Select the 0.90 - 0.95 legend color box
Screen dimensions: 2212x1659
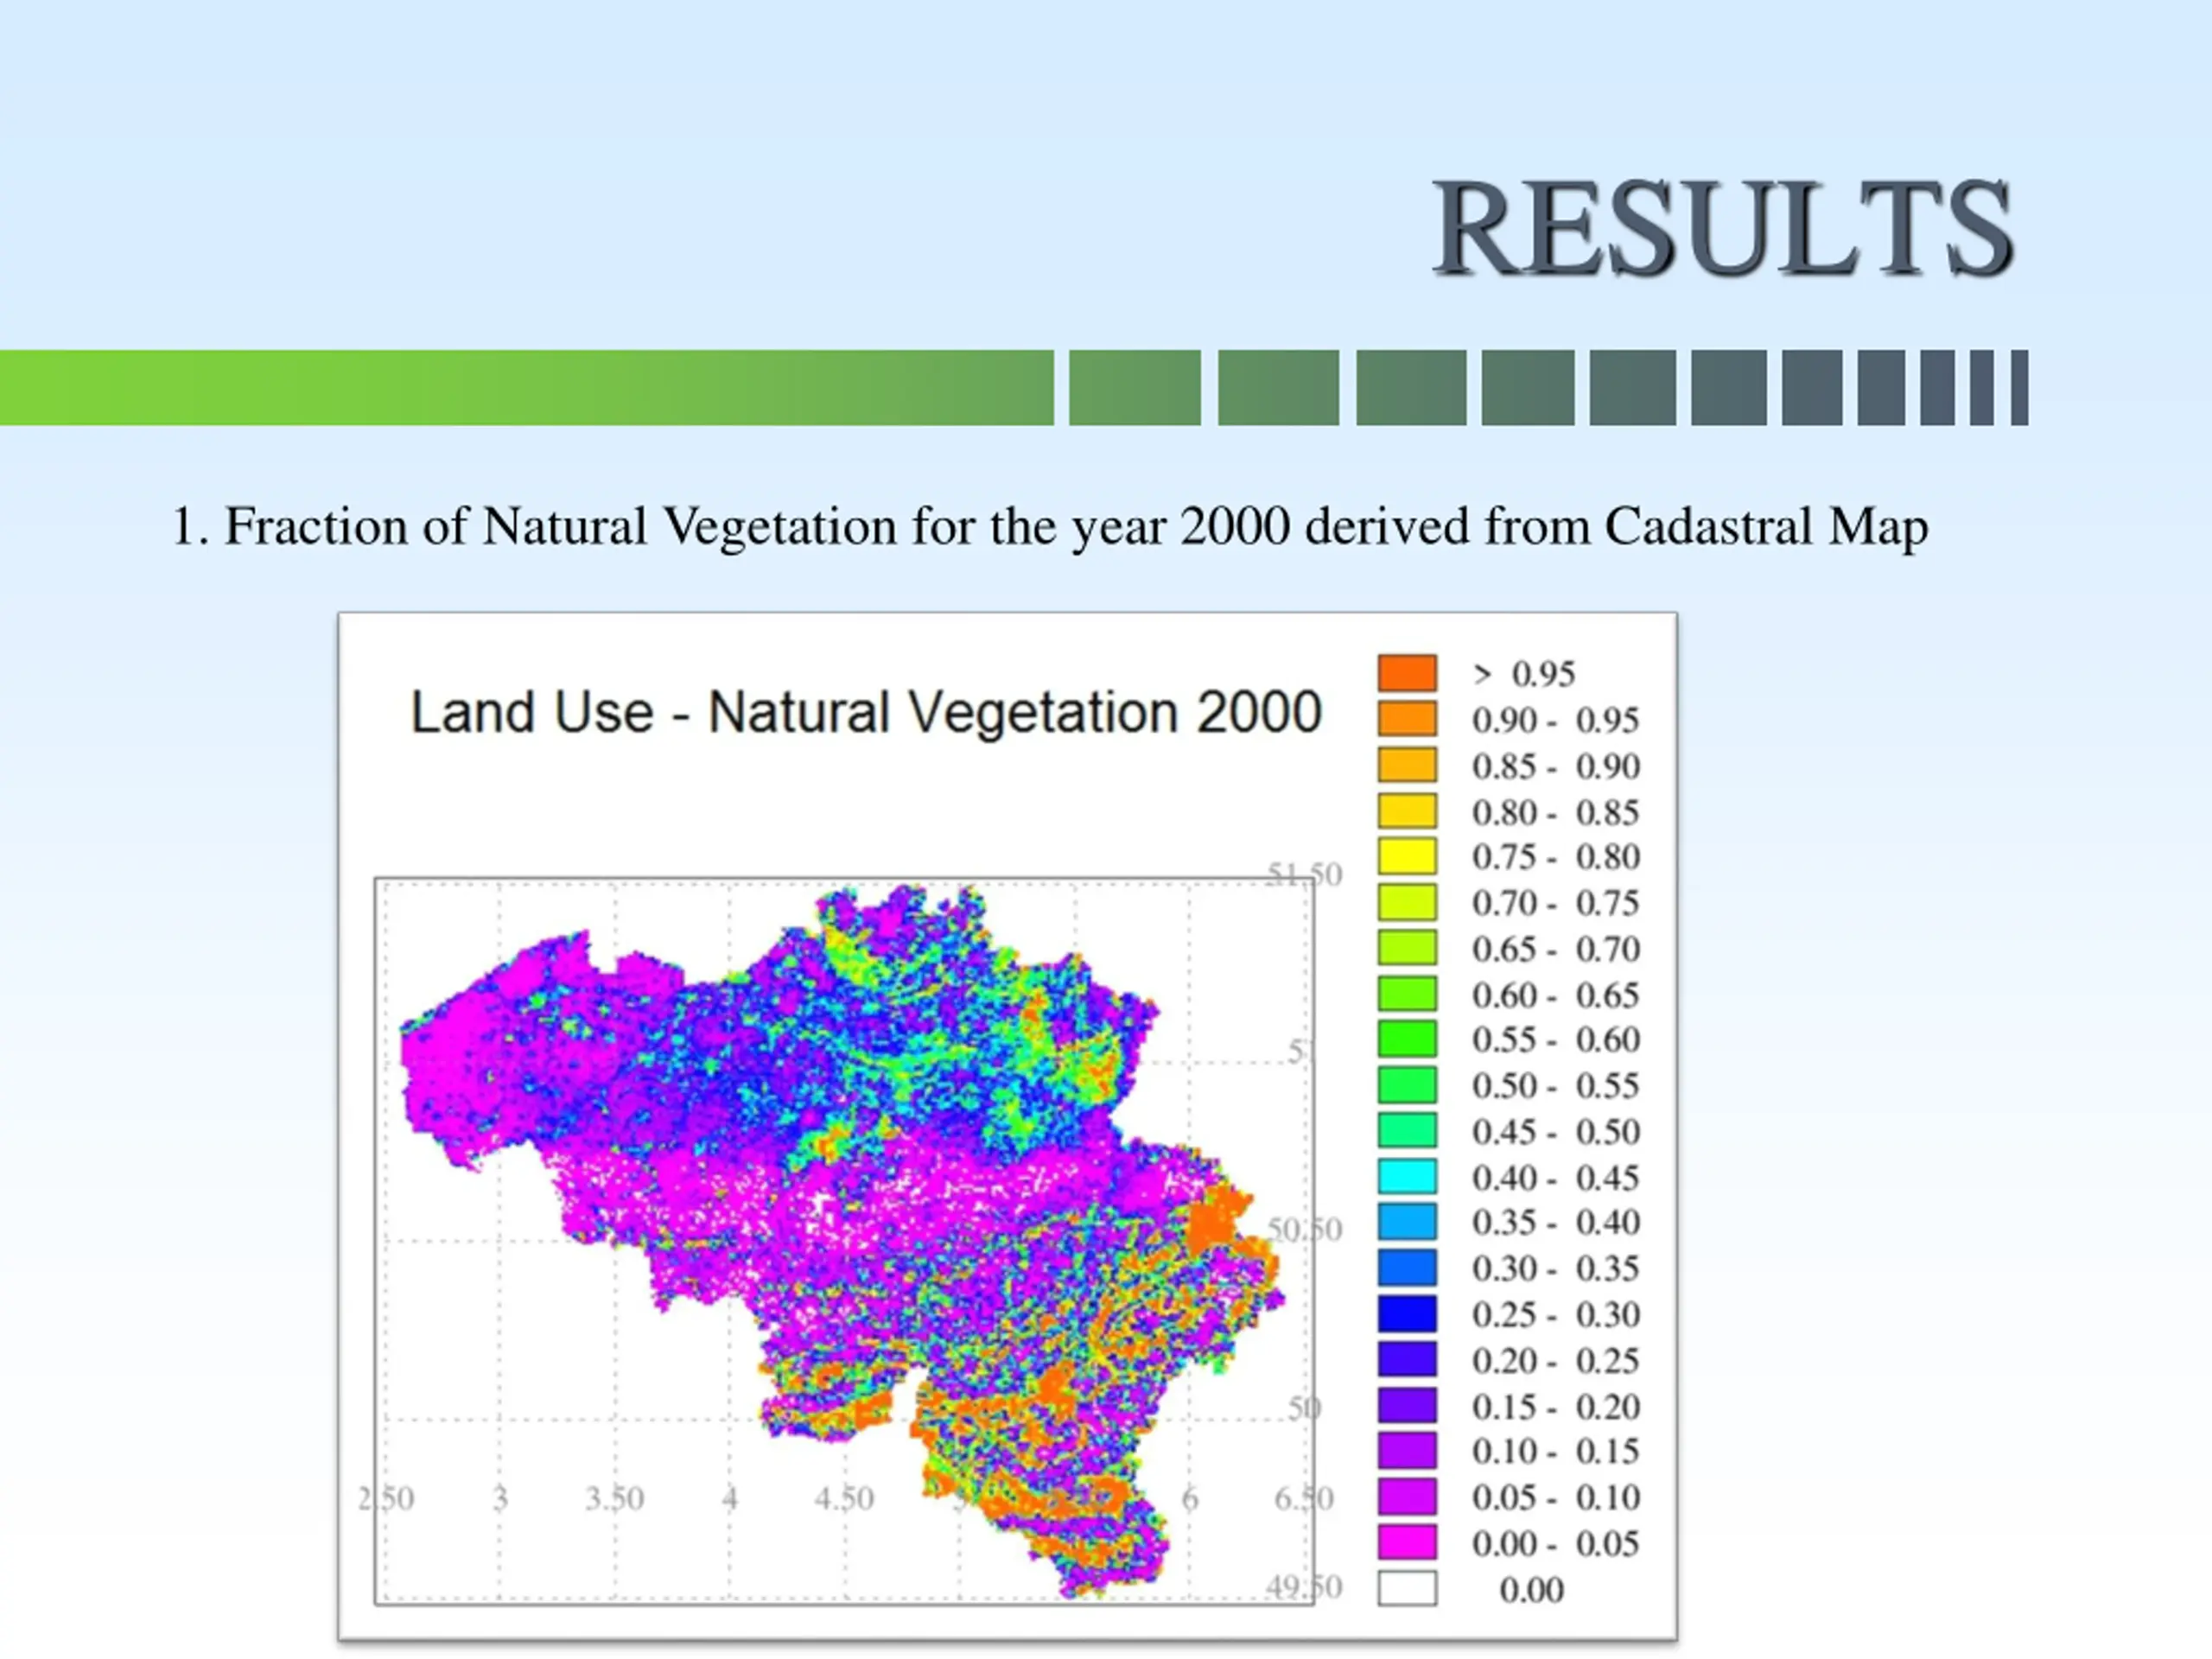(1407, 719)
